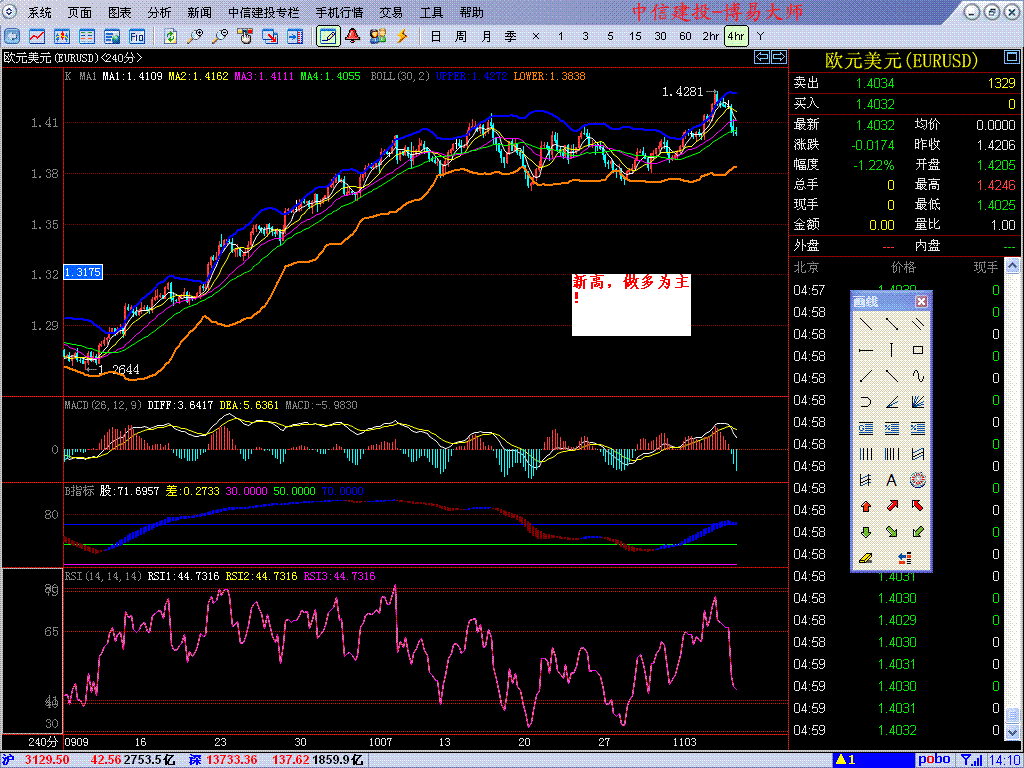Open the round system menu button

11,12
